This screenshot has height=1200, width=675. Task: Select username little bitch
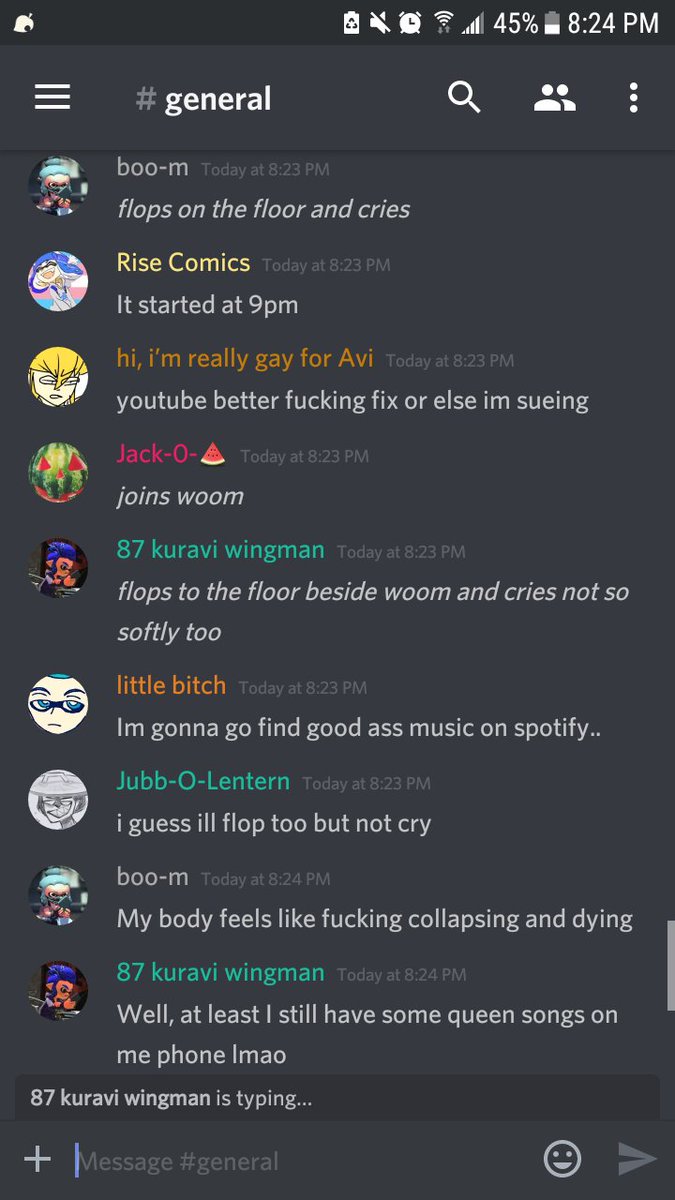tap(171, 686)
